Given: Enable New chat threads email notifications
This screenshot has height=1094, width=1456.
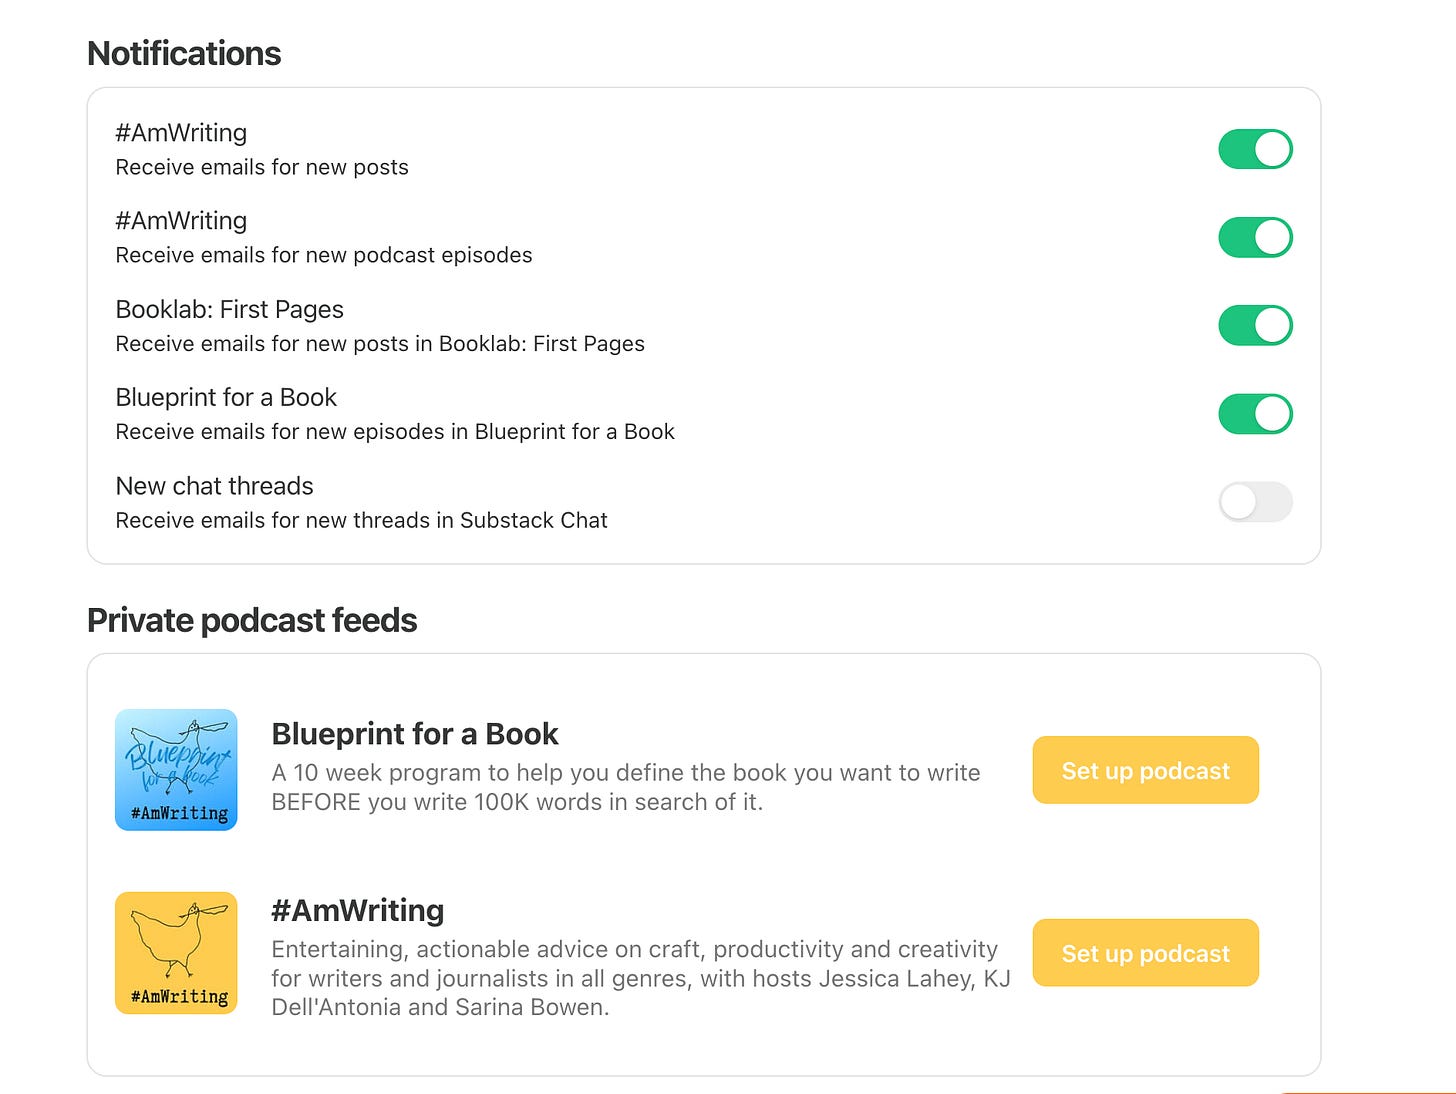Looking at the screenshot, I should [x=1255, y=501].
